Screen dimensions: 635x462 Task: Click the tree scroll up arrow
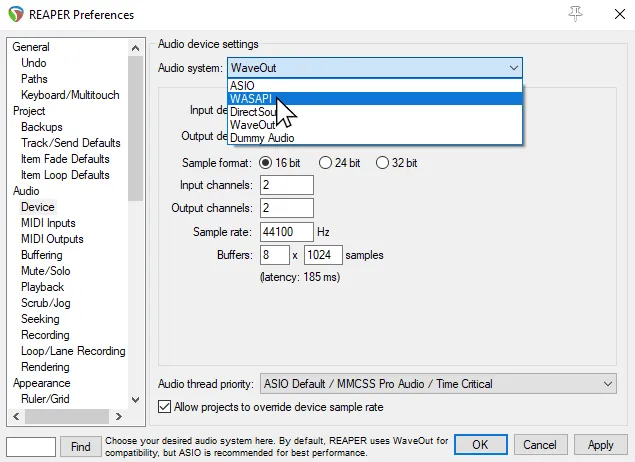click(x=136, y=48)
